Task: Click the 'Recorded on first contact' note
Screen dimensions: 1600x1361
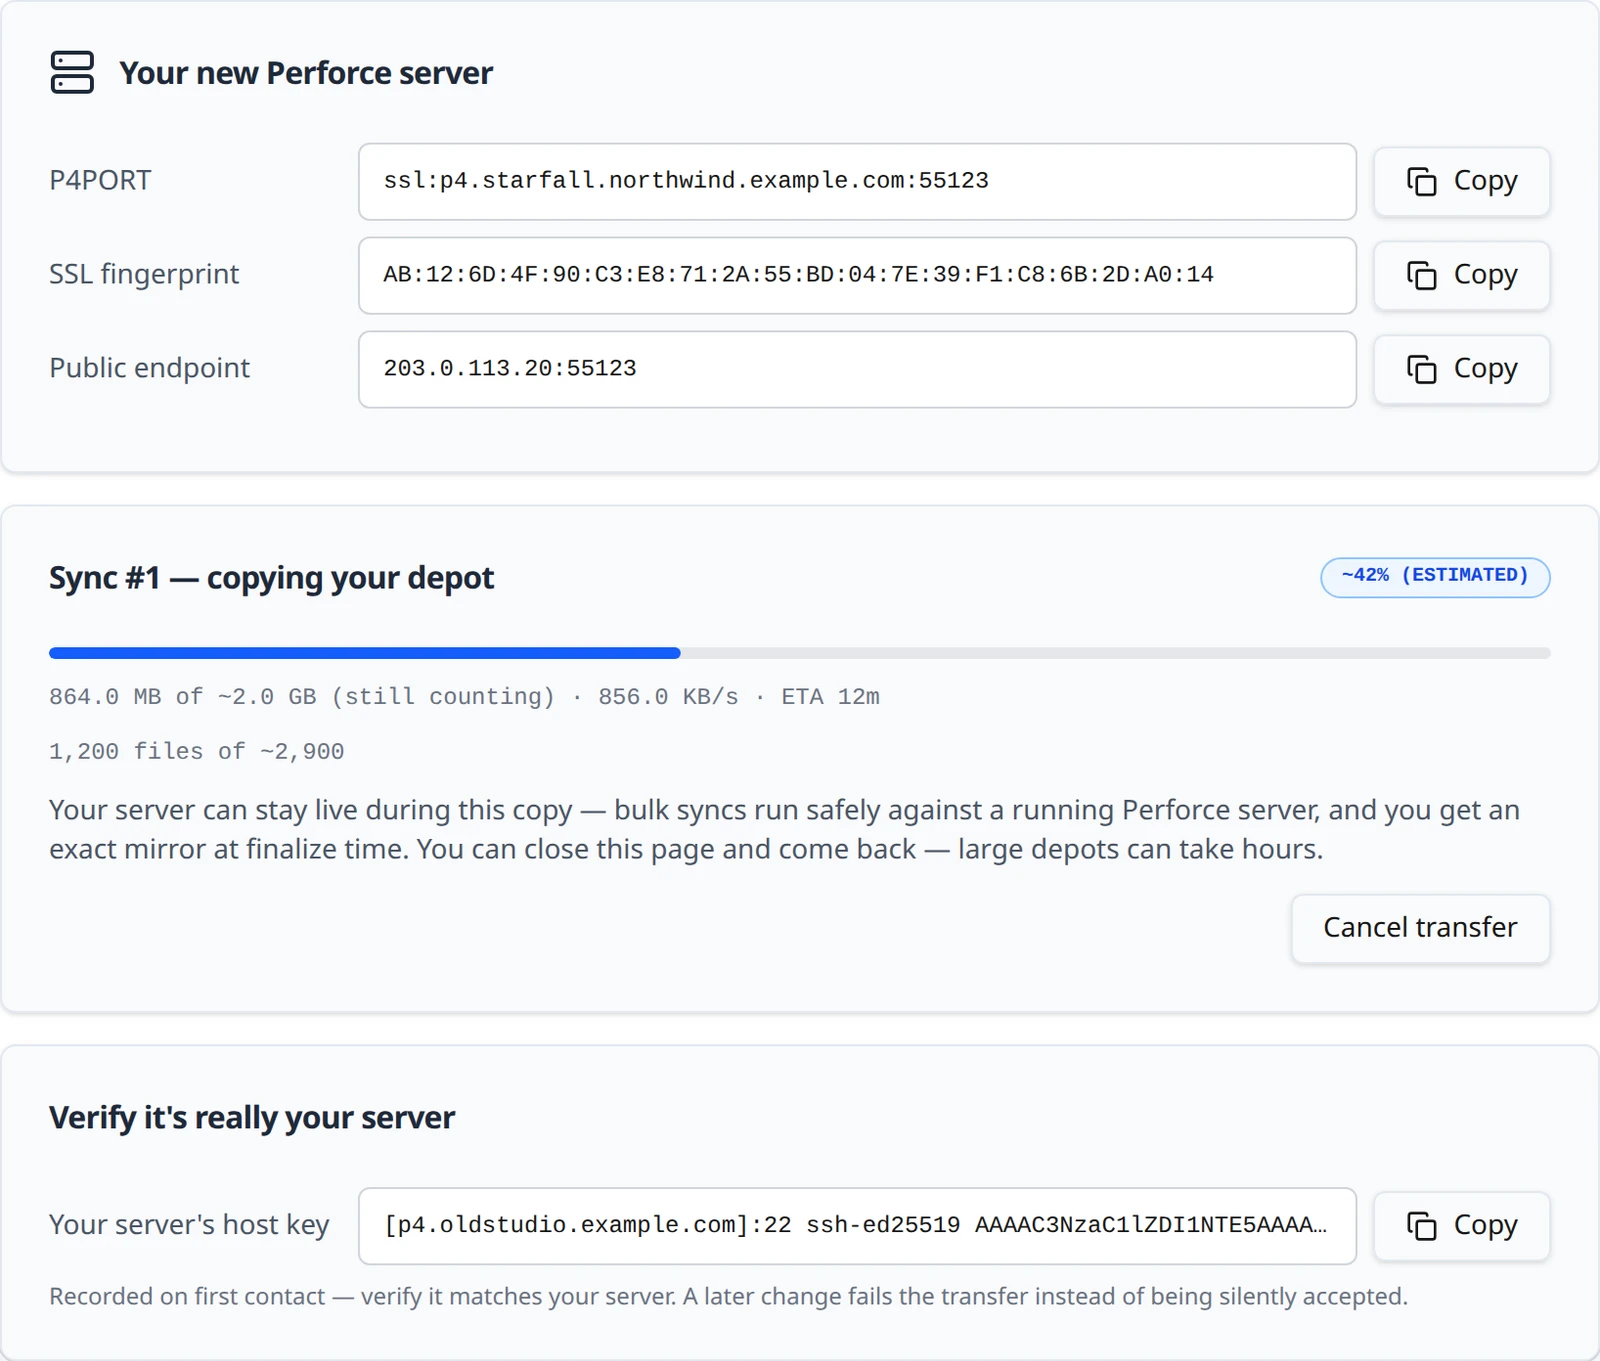Action: pyautogui.click(x=728, y=1296)
